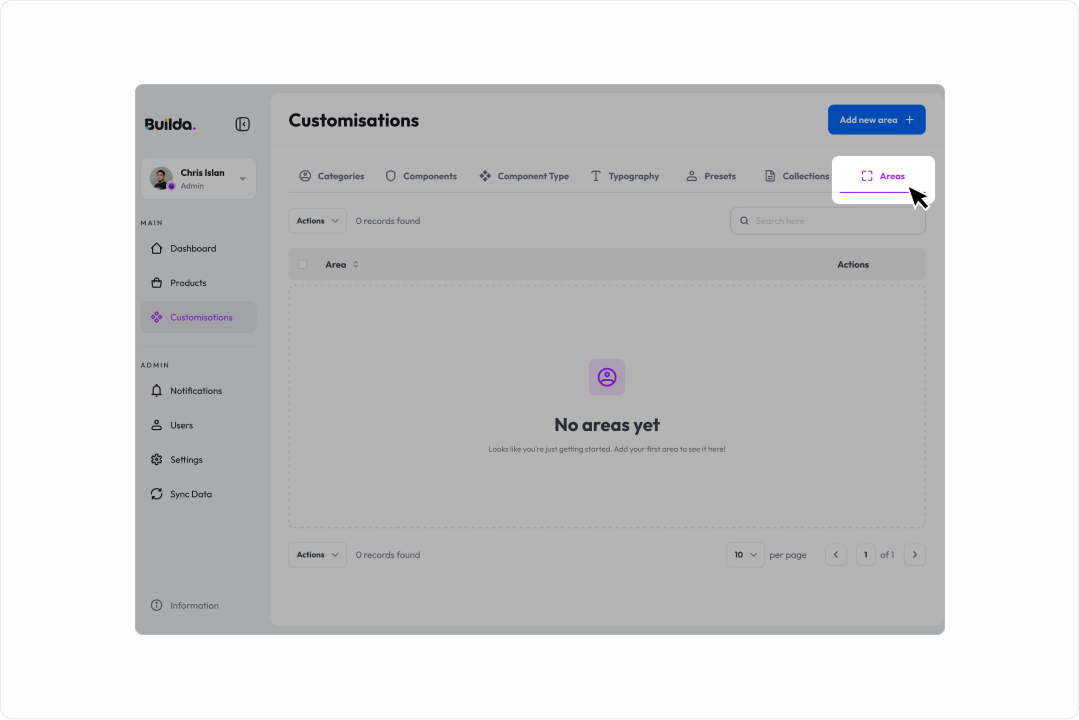Screen dimensions: 1079x720
Task: Open Sync Data from the sidebar
Action: tap(198, 494)
